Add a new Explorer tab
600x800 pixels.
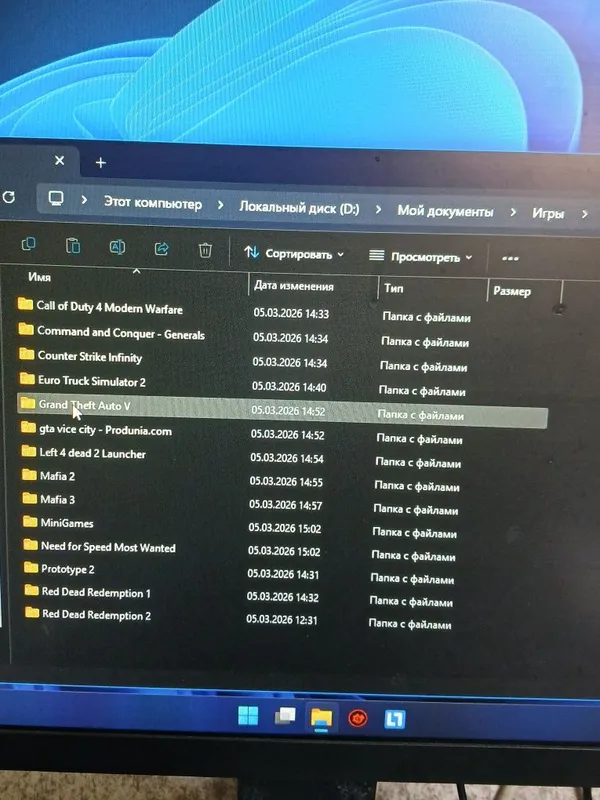pos(101,163)
